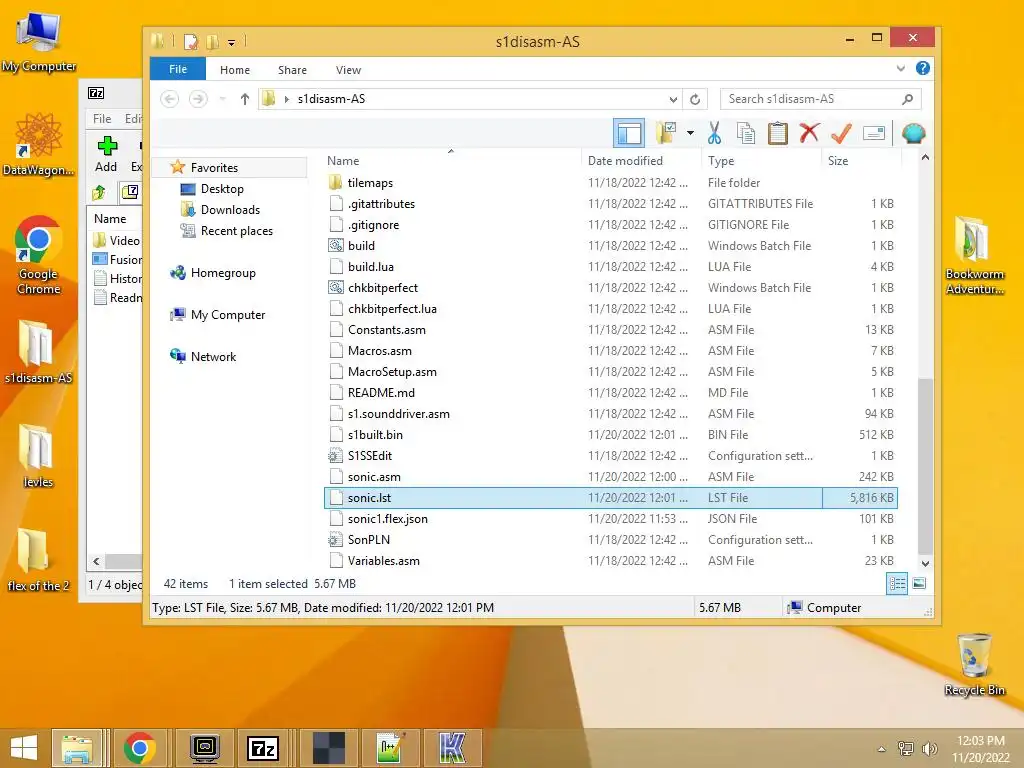Copy the selected file with the copy icon
Screen dimensions: 1024x768
click(745, 133)
